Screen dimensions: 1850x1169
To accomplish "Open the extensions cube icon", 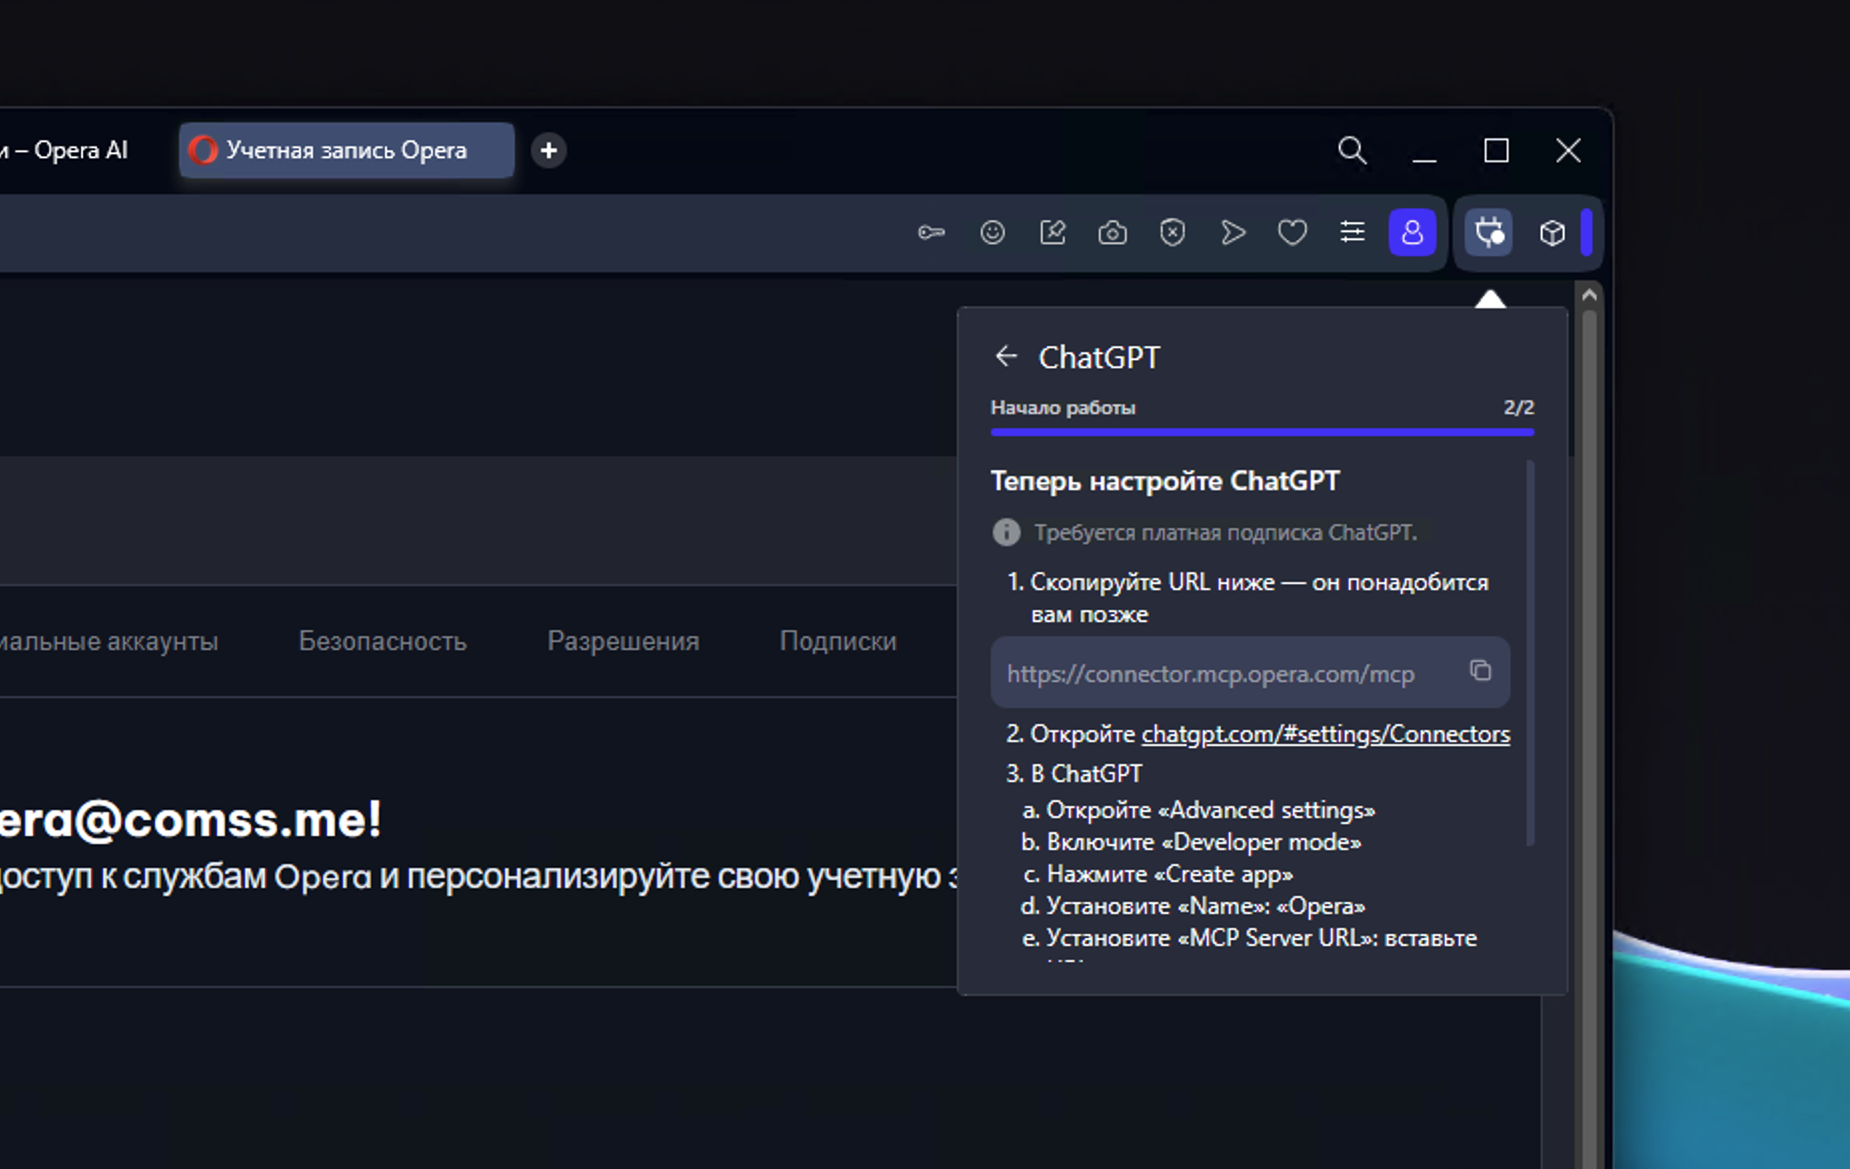I will point(1552,233).
